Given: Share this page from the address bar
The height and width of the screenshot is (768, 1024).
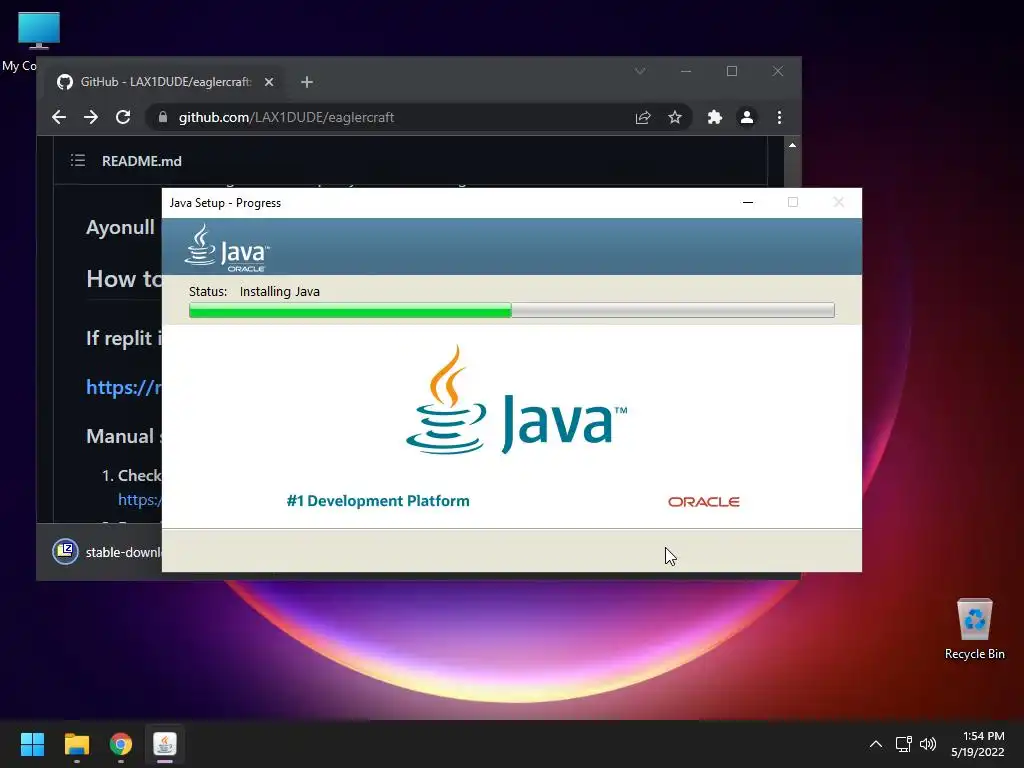Looking at the screenshot, I should click(x=643, y=117).
